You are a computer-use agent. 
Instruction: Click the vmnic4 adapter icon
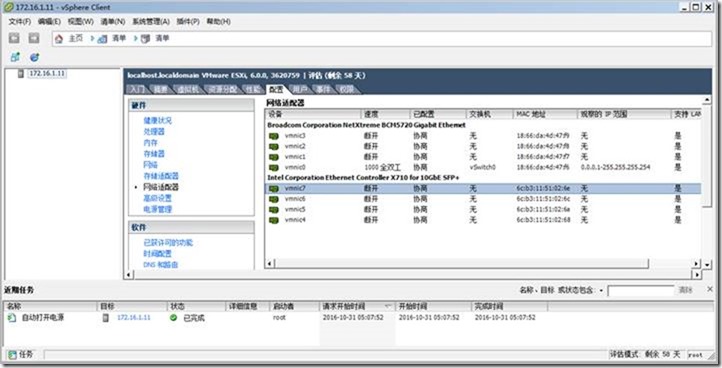click(274, 220)
